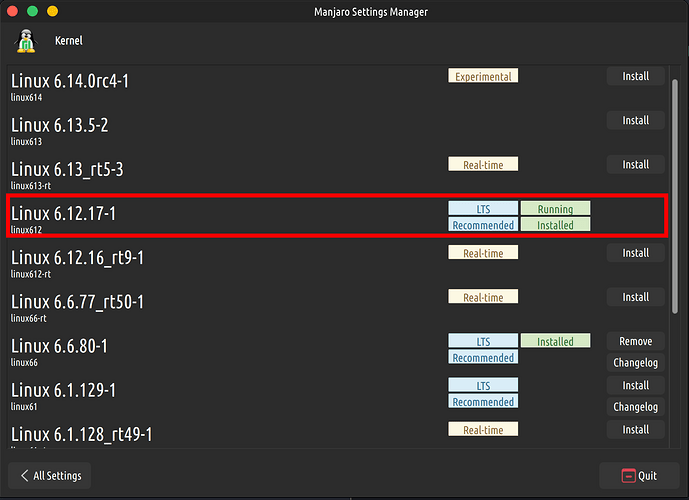Image resolution: width=689 pixels, height=500 pixels.
Task: Click the kernel list vertical scrollbar
Action: tap(675, 196)
